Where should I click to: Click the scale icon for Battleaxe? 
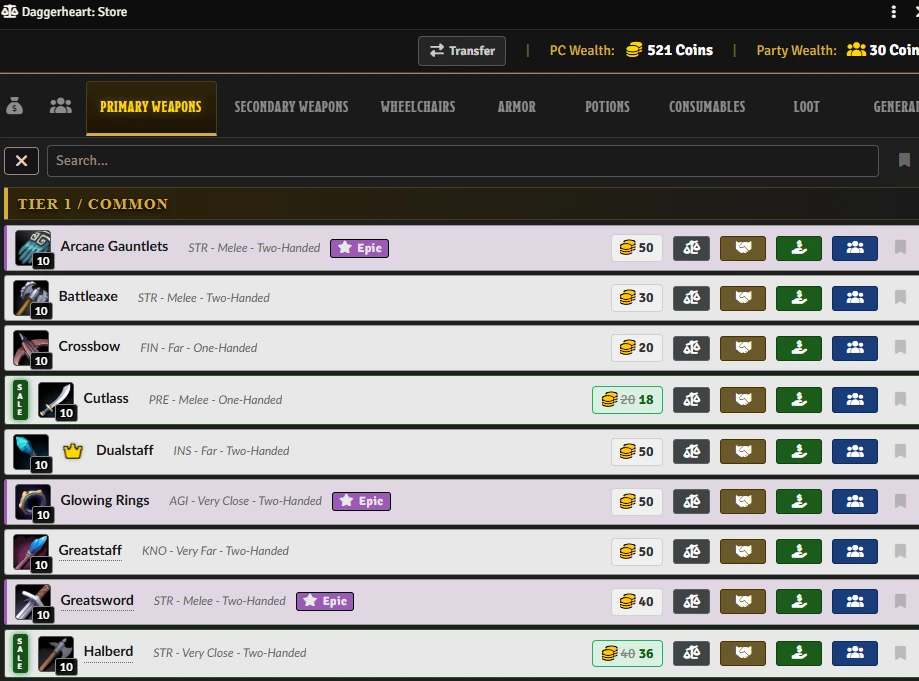pos(691,298)
